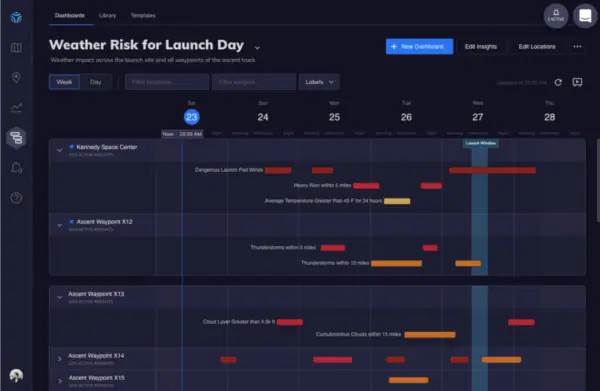Click the Launch Window marker label
Screen dimensions: 600x391
coord(481,143)
